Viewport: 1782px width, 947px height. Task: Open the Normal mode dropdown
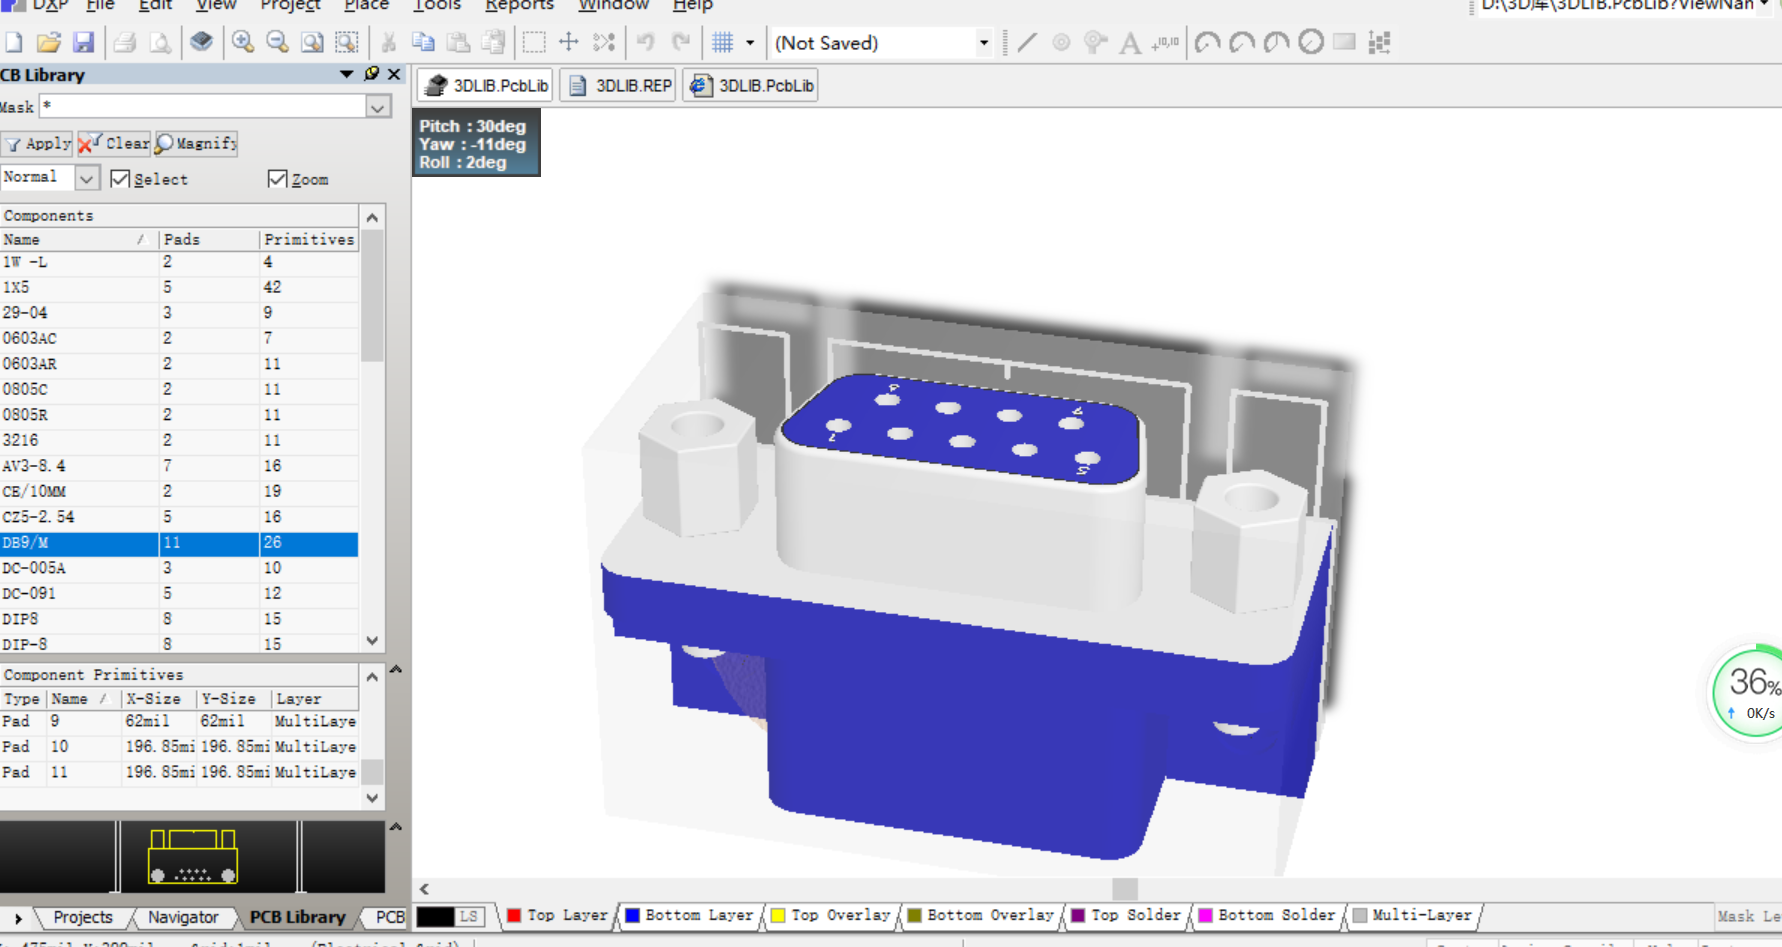[x=87, y=178]
